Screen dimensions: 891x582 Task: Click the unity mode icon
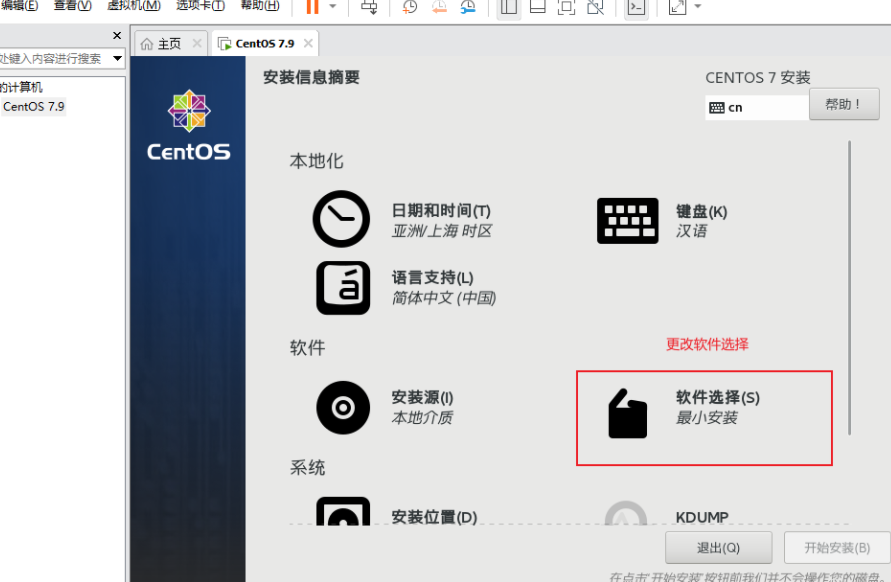point(596,6)
